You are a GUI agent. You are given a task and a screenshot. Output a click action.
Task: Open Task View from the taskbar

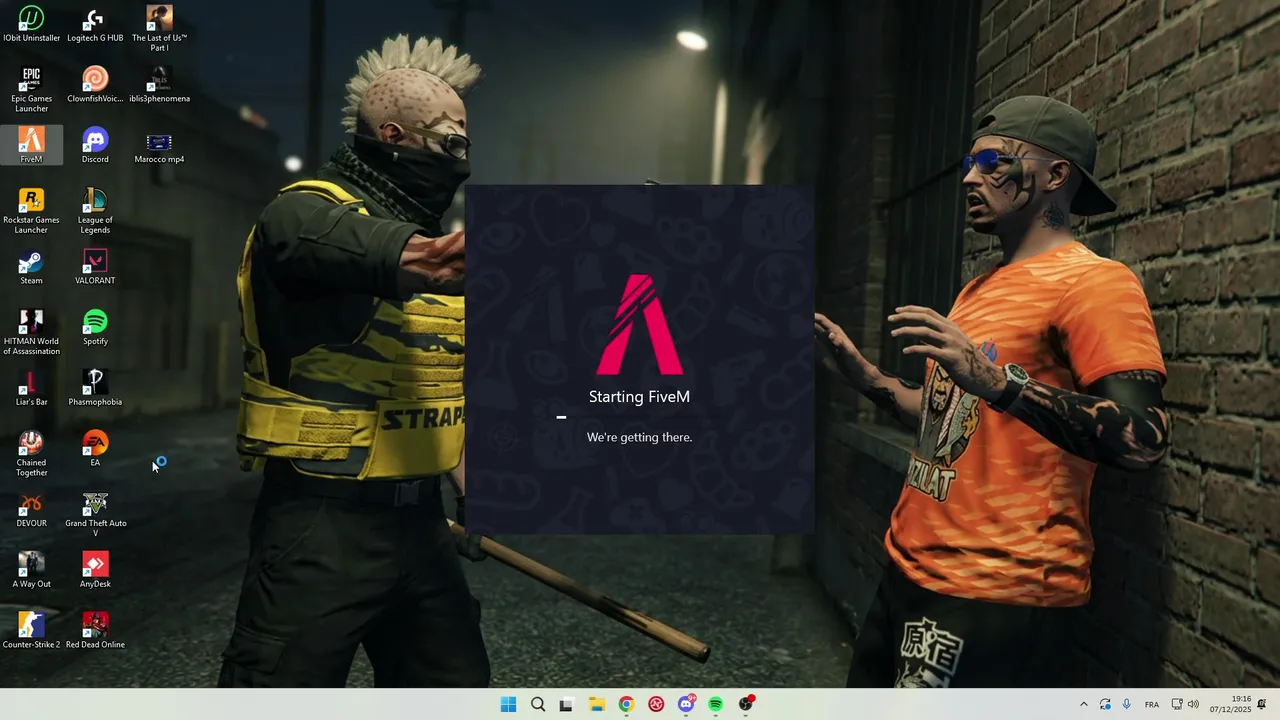pyautogui.click(x=566, y=704)
